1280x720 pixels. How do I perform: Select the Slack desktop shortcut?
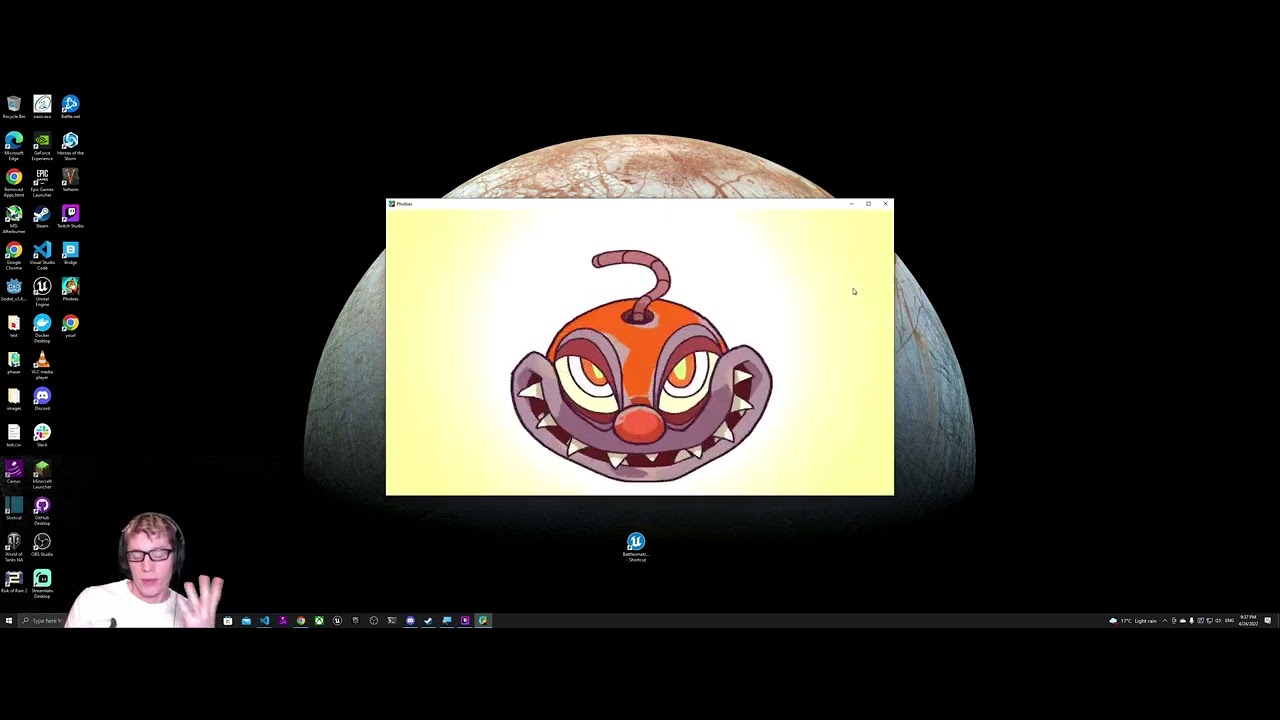[42, 436]
